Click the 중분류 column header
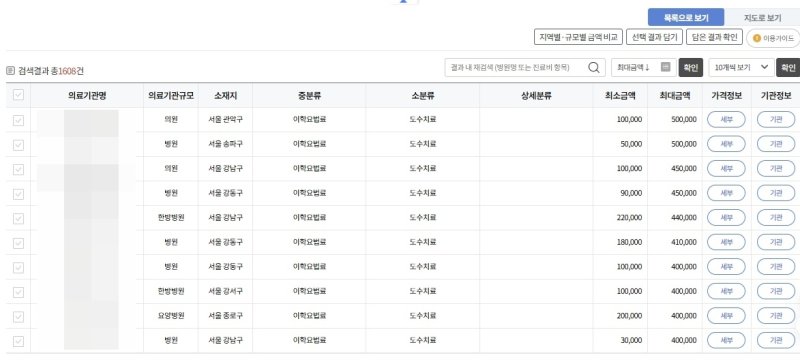The height and width of the screenshot is (362, 800). (309, 95)
